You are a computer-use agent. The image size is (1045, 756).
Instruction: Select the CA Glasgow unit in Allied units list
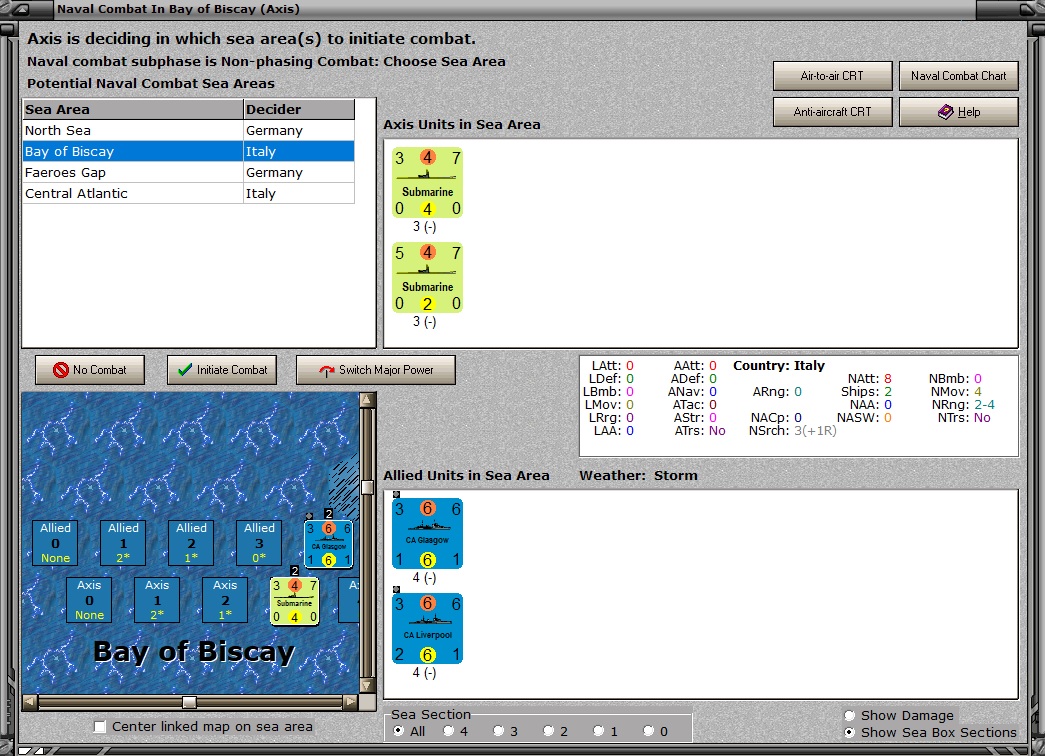(427, 533)
